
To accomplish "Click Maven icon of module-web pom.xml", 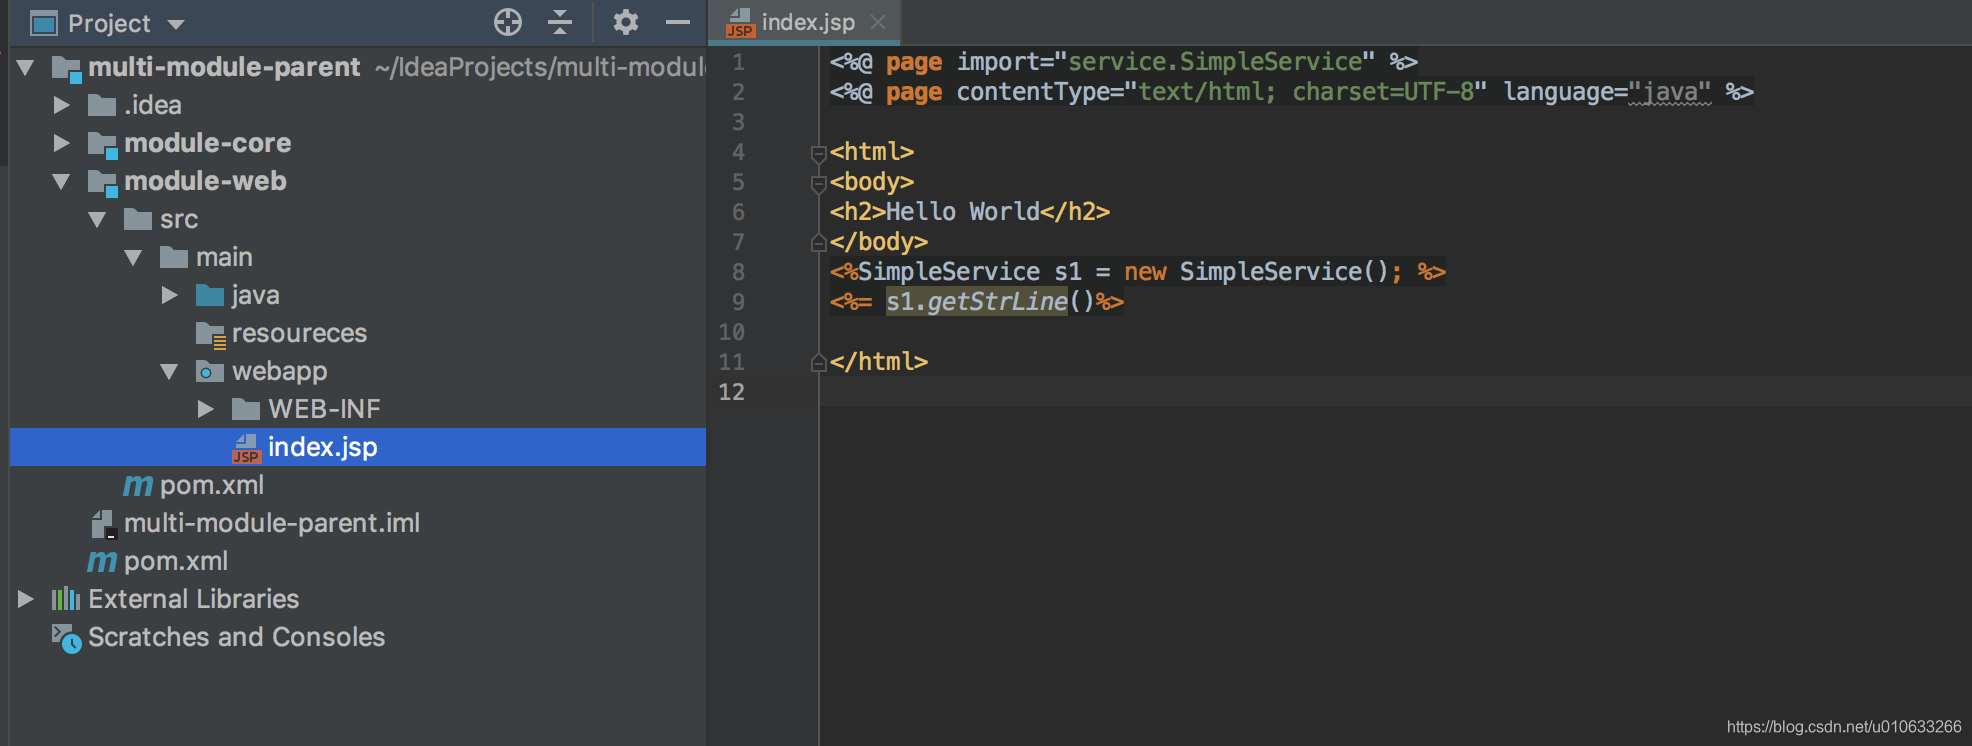I will 138,486.
